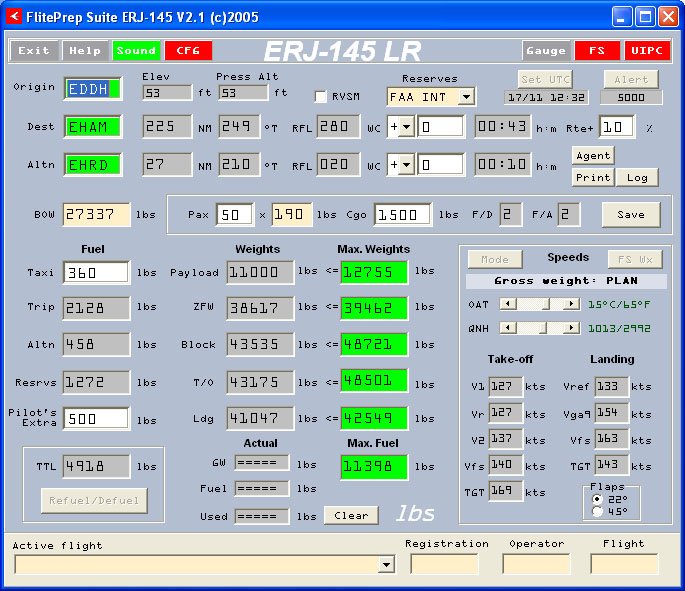685x591 pixels.
Task: Open Dest wind component sign dropdown
Action: pyautogui.click(x=406, y=127)
